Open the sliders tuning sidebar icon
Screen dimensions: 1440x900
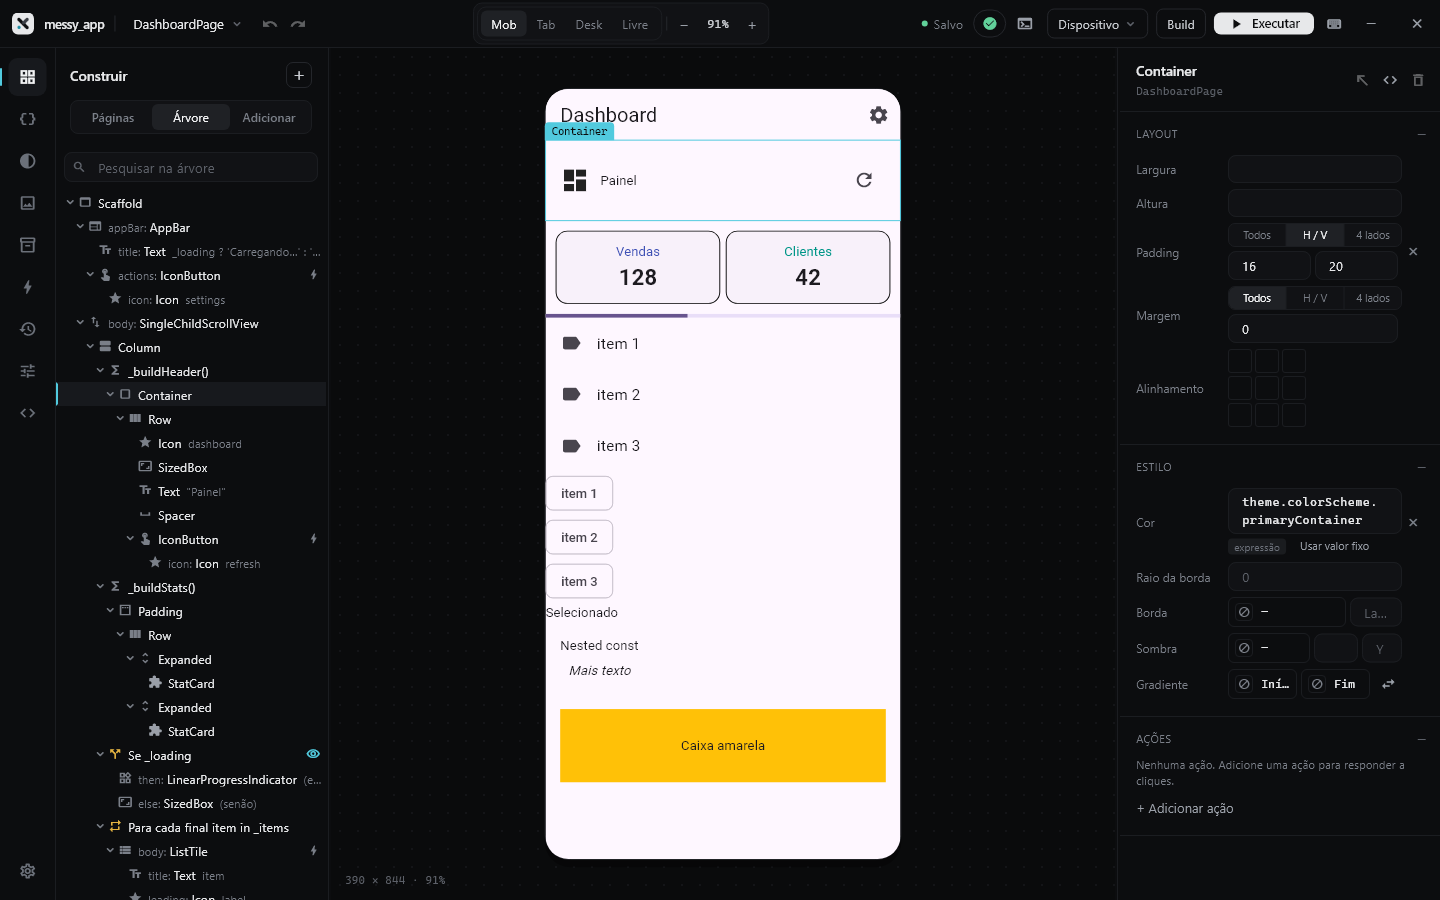click(x=28, y=371)
